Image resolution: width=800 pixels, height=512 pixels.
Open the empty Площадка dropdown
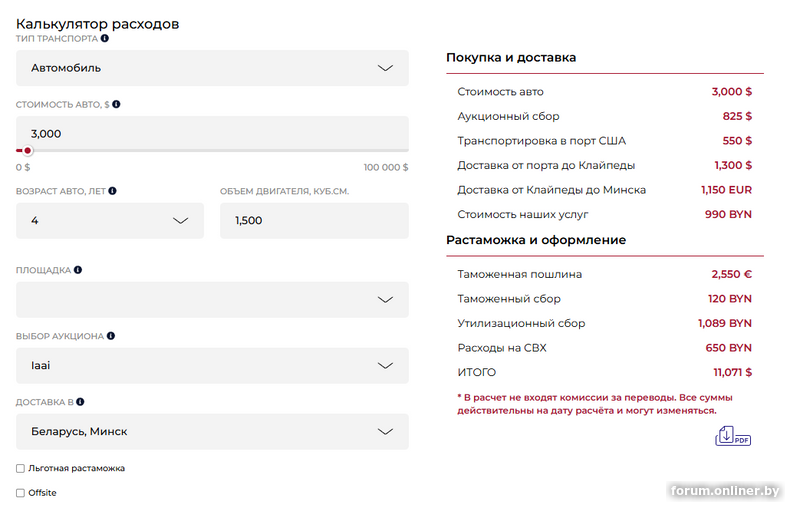(212, 299)
